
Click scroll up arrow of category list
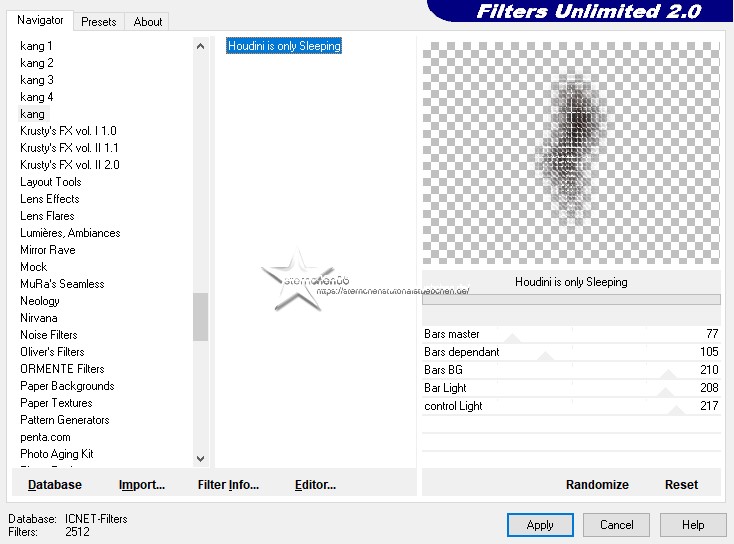coord(200,46)
